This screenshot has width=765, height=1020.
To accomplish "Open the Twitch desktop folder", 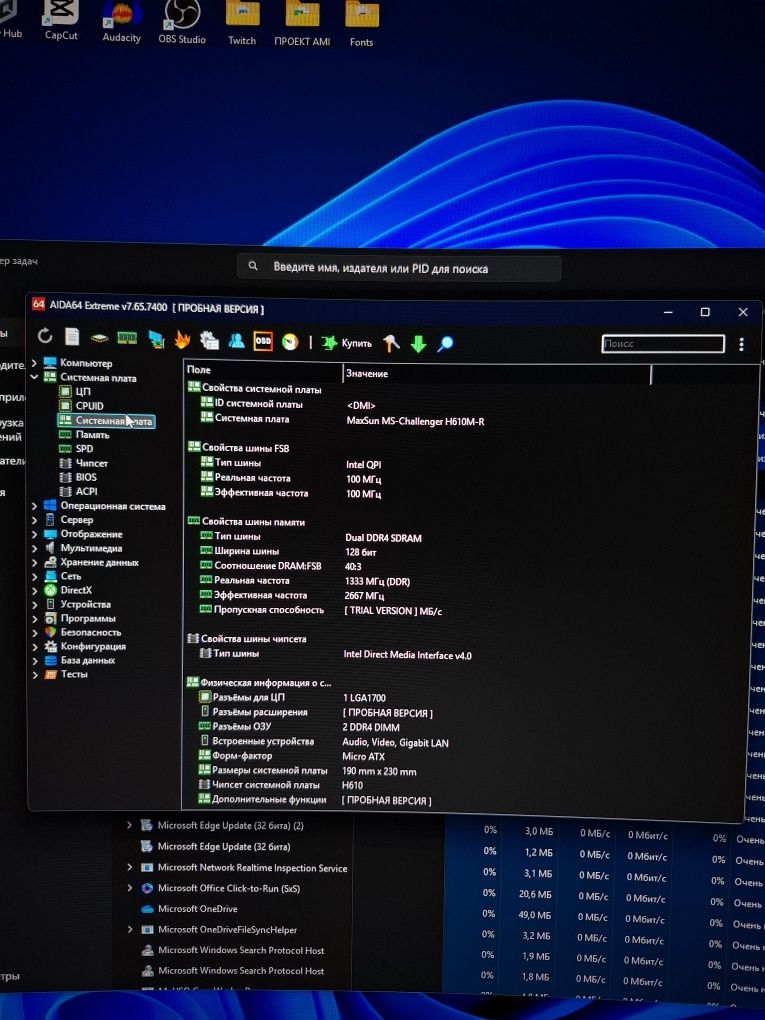I will click(x=242, y=23).
